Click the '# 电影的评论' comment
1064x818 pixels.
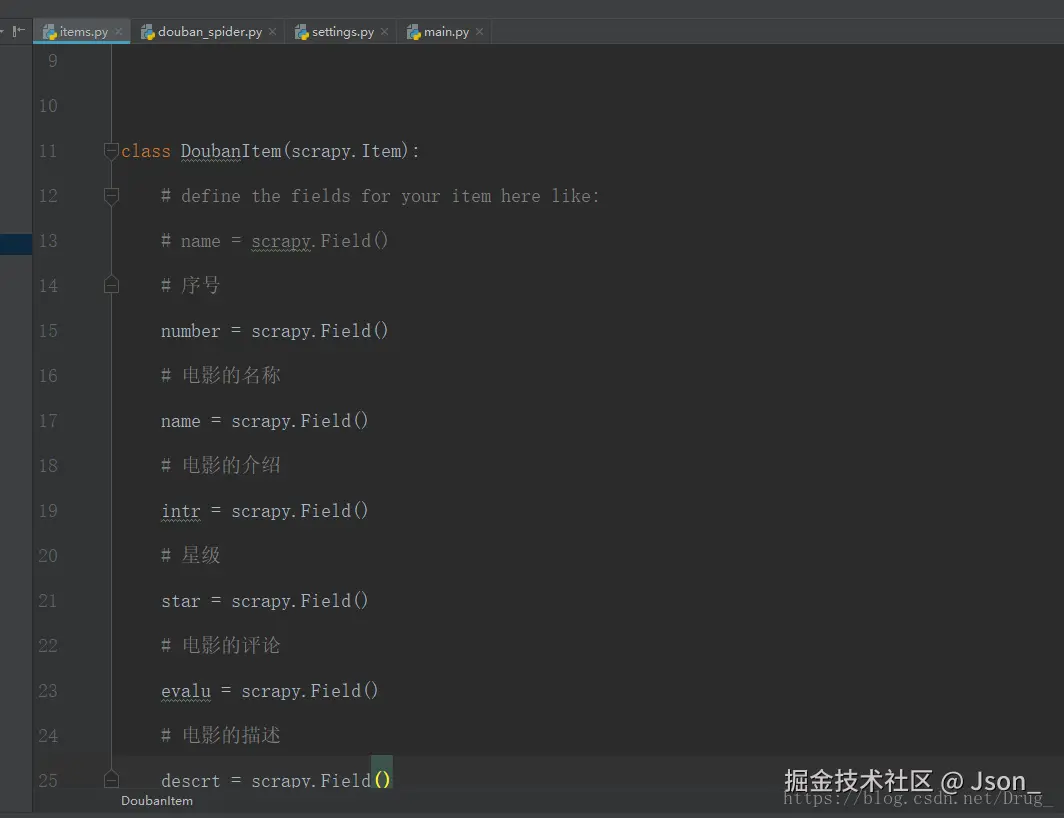[x=221, y=646]
